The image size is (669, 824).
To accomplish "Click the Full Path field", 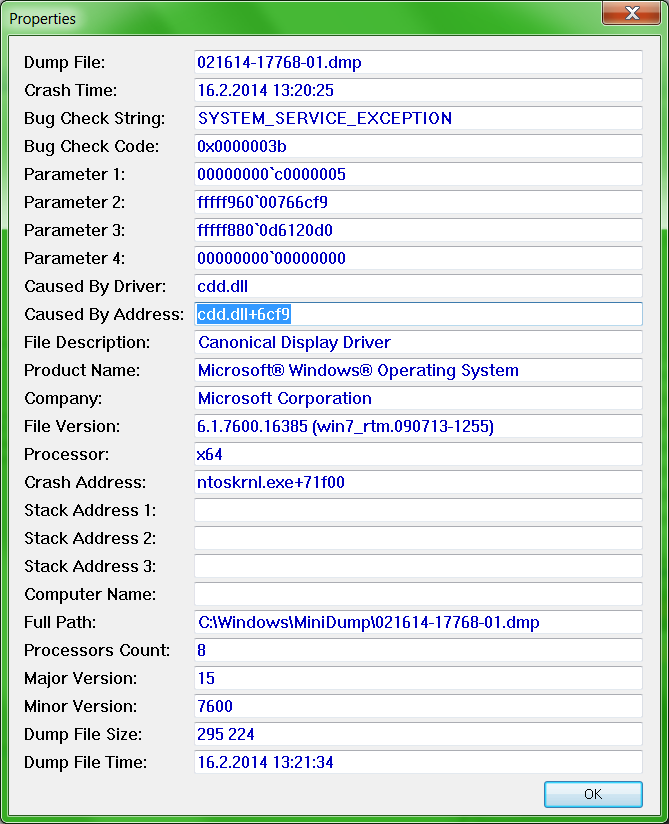I will click(x=418, y=622).
